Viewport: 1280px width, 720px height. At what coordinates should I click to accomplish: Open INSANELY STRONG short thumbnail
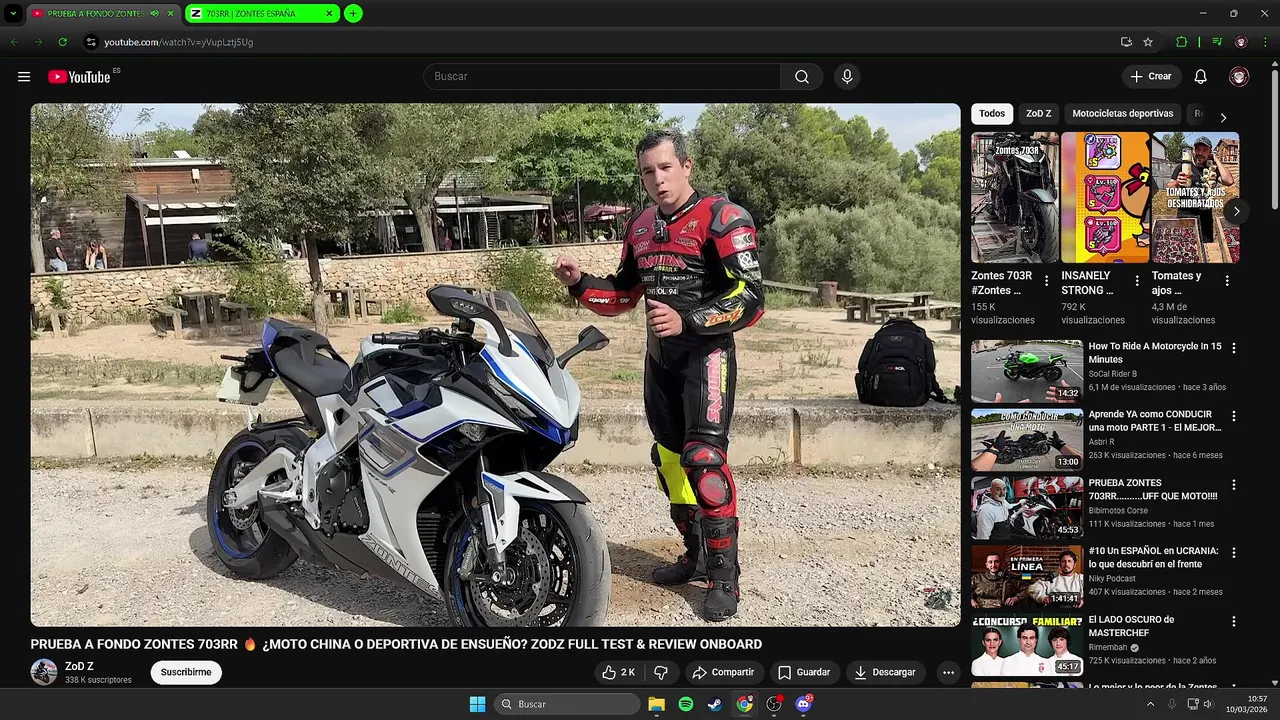coord(1105,197)
